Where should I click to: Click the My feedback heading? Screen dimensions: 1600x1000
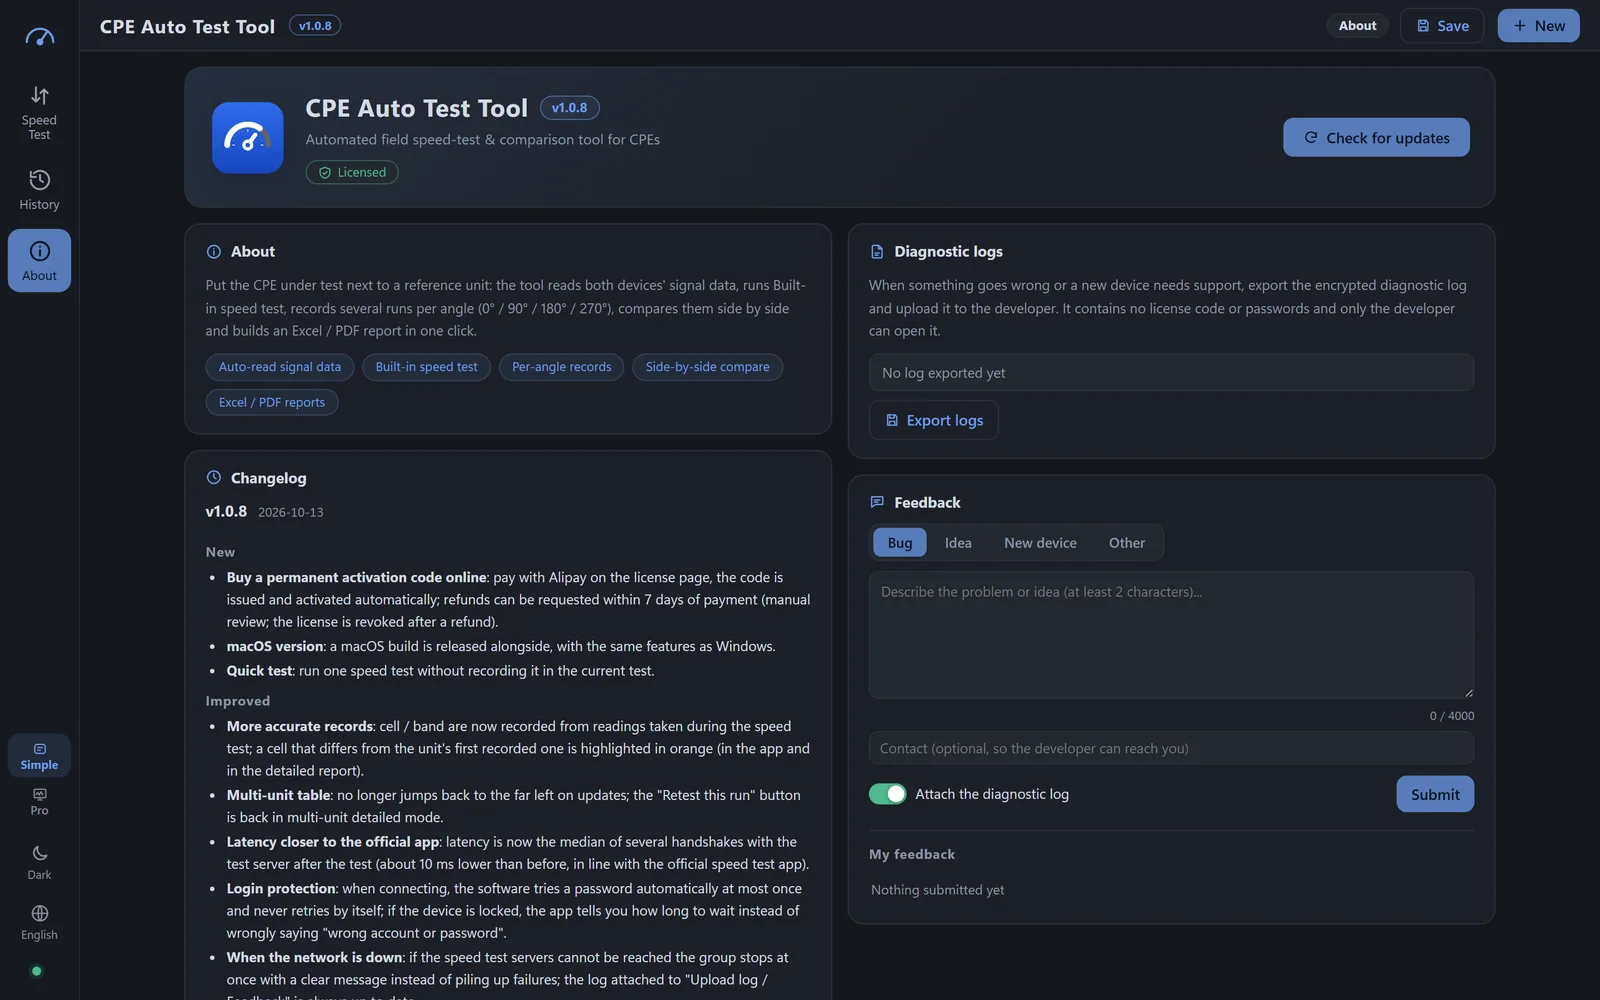click(912, 854)
